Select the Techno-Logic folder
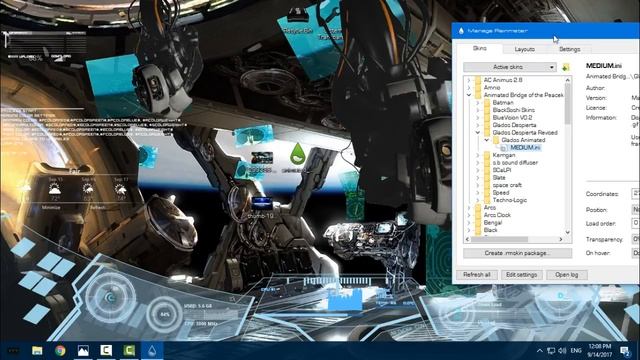 tap(510, 200)
